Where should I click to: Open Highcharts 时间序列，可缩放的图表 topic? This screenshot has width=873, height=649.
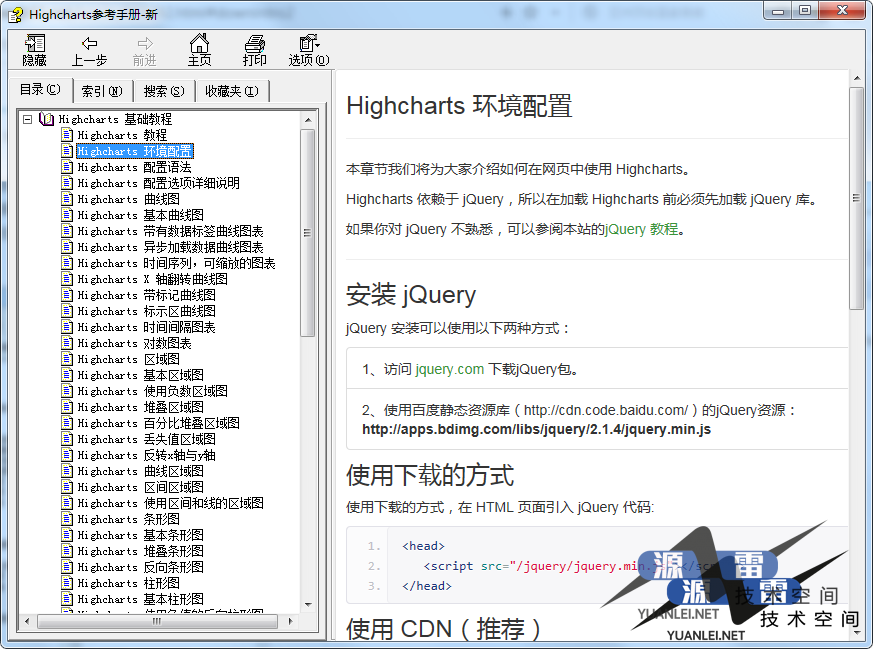[176, 263]
